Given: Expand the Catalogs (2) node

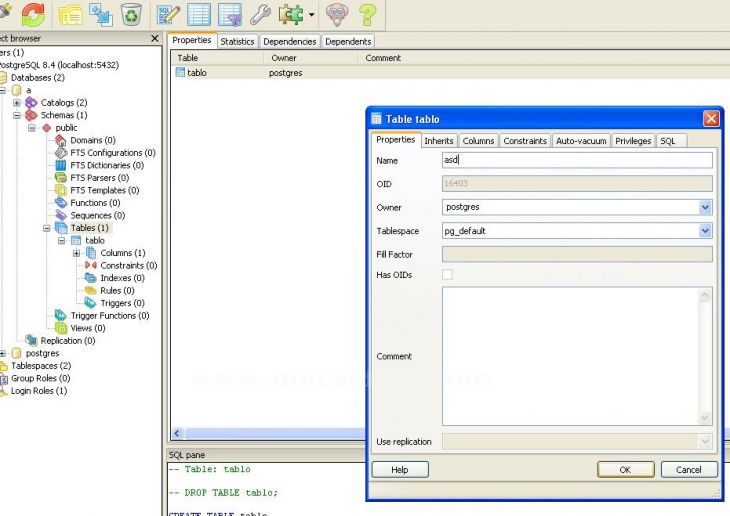Looking at the screenshot, I should (x=17, y=102).
